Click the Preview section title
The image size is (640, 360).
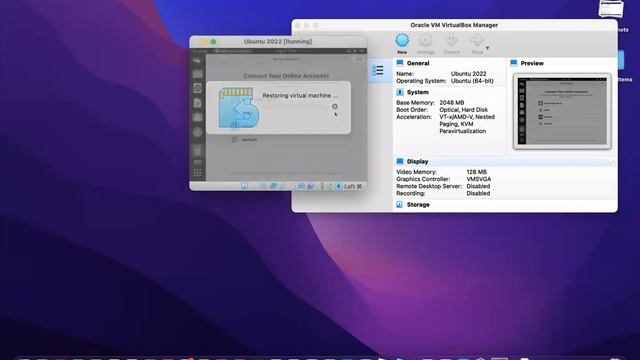point(532,63)
